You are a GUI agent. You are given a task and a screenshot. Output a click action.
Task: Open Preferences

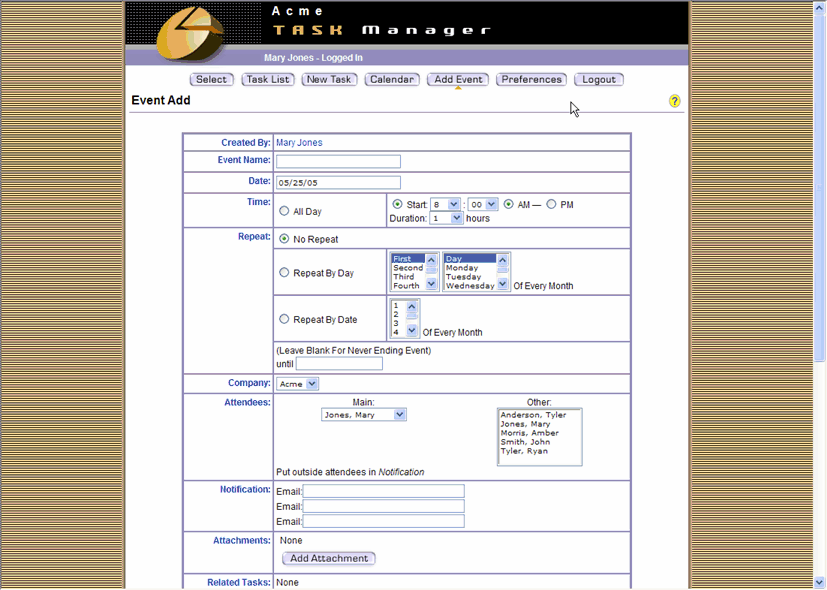tap(531, 80)
